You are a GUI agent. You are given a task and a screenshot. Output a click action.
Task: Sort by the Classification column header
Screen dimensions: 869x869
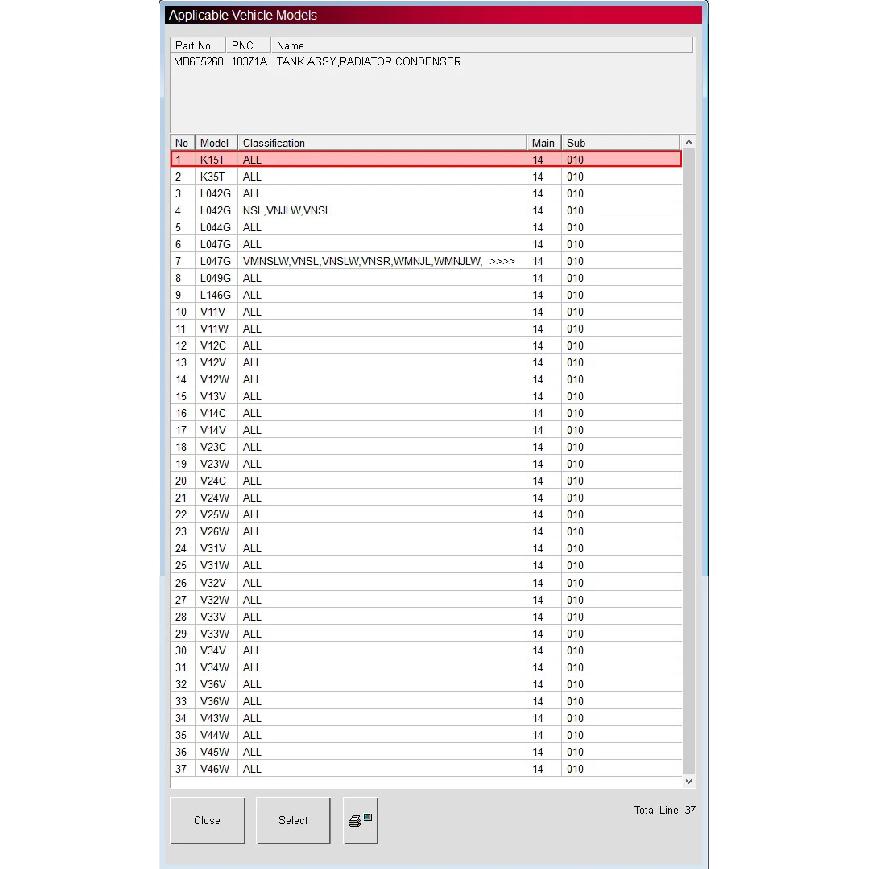(x=382, y=143)
